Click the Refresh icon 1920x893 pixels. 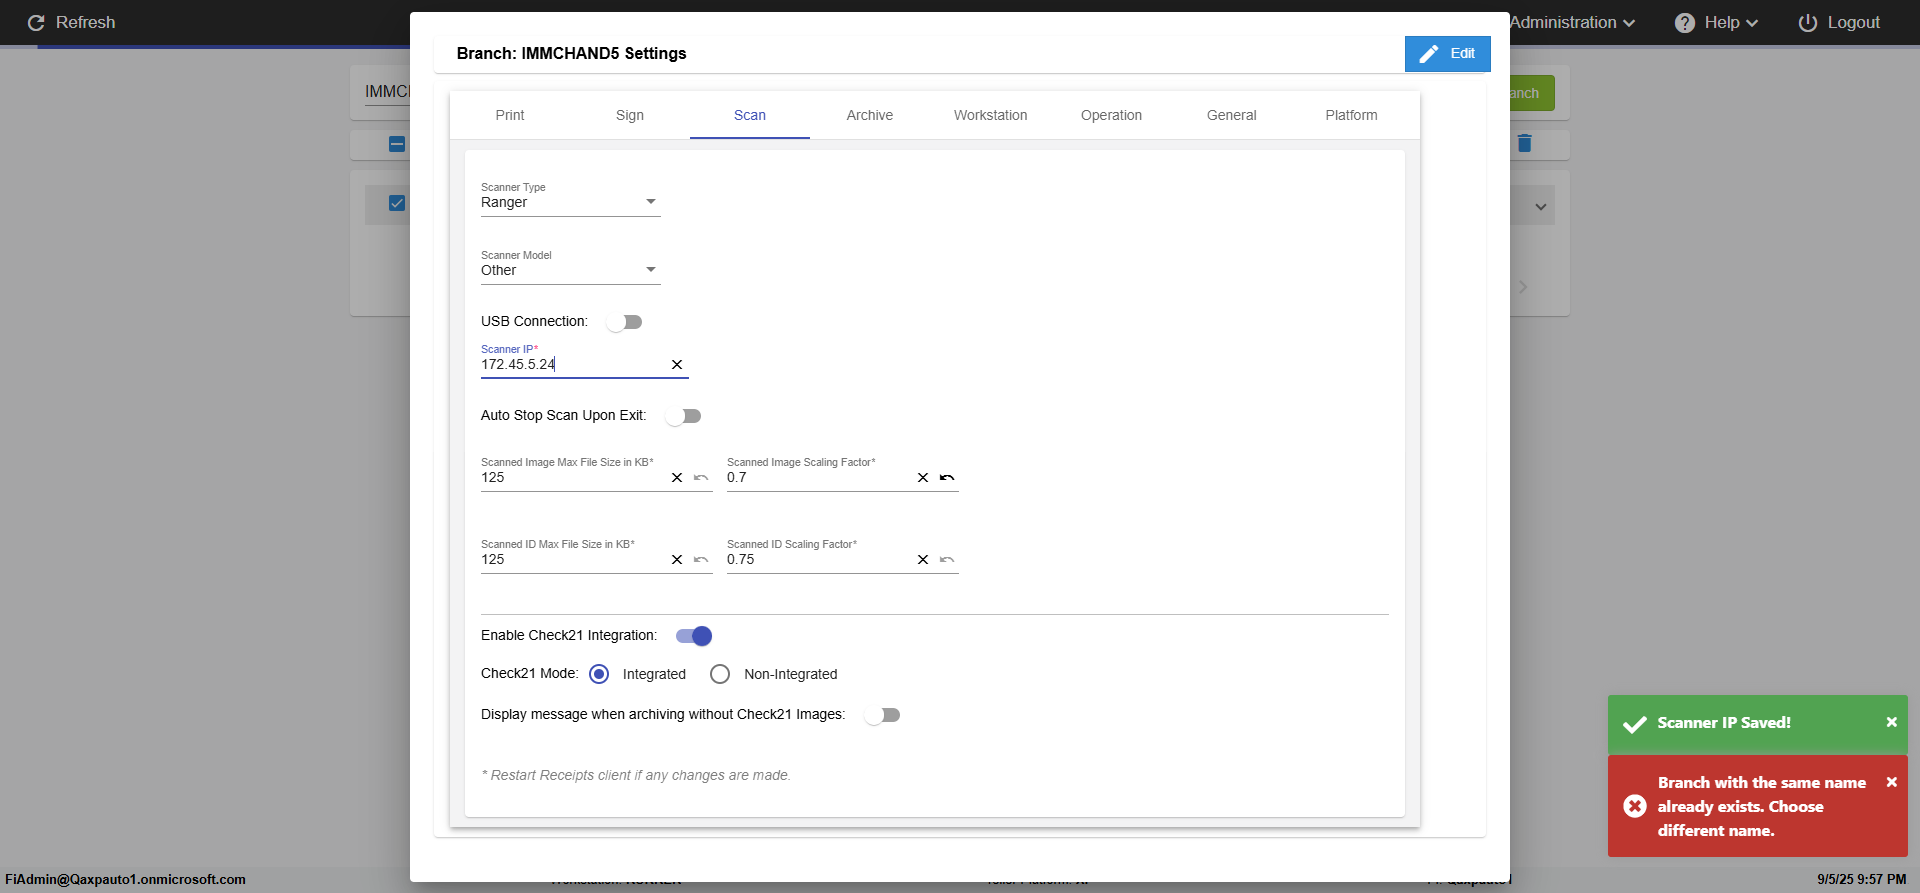36,23
